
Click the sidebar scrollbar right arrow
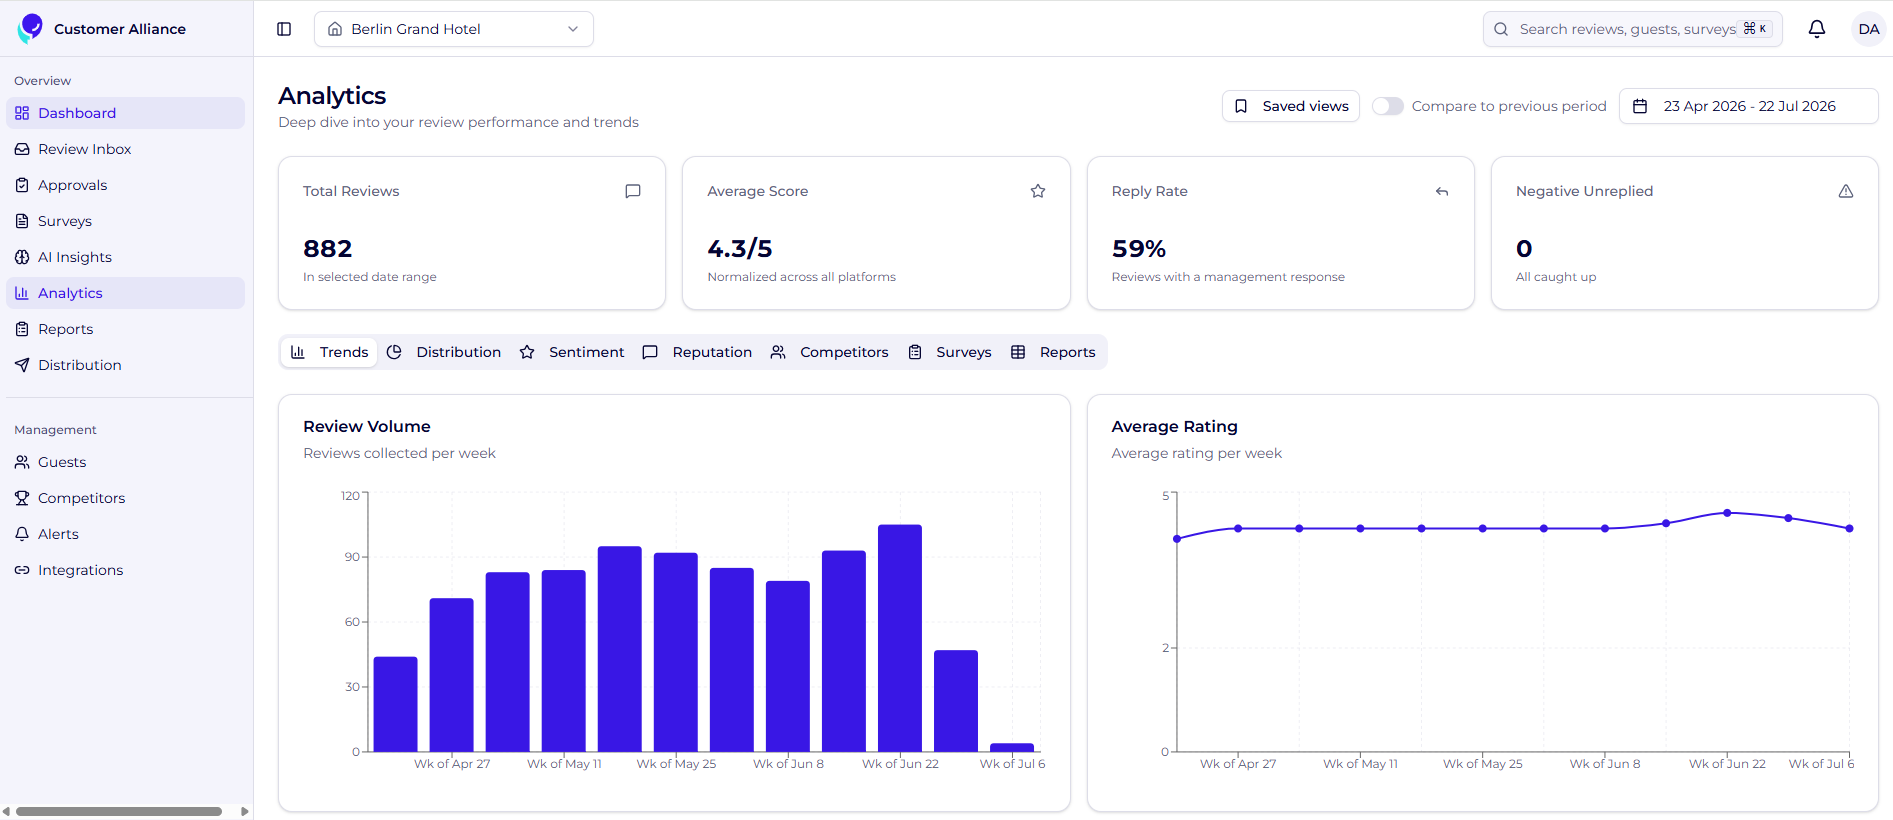[x=245, y=811]
